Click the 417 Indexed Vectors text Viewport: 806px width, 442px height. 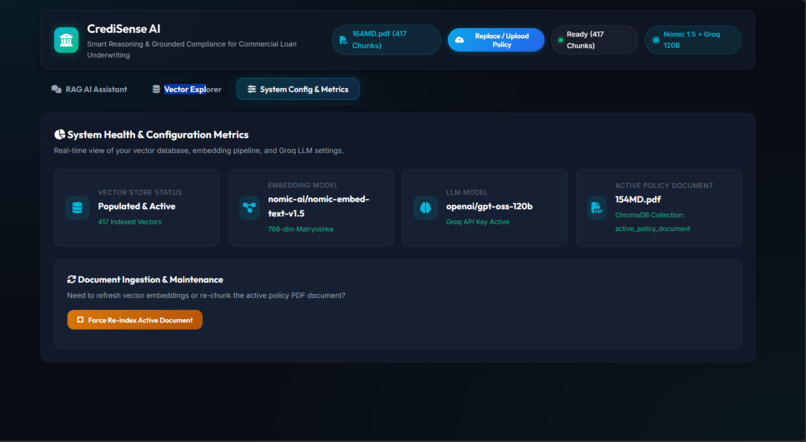[130, 222]
